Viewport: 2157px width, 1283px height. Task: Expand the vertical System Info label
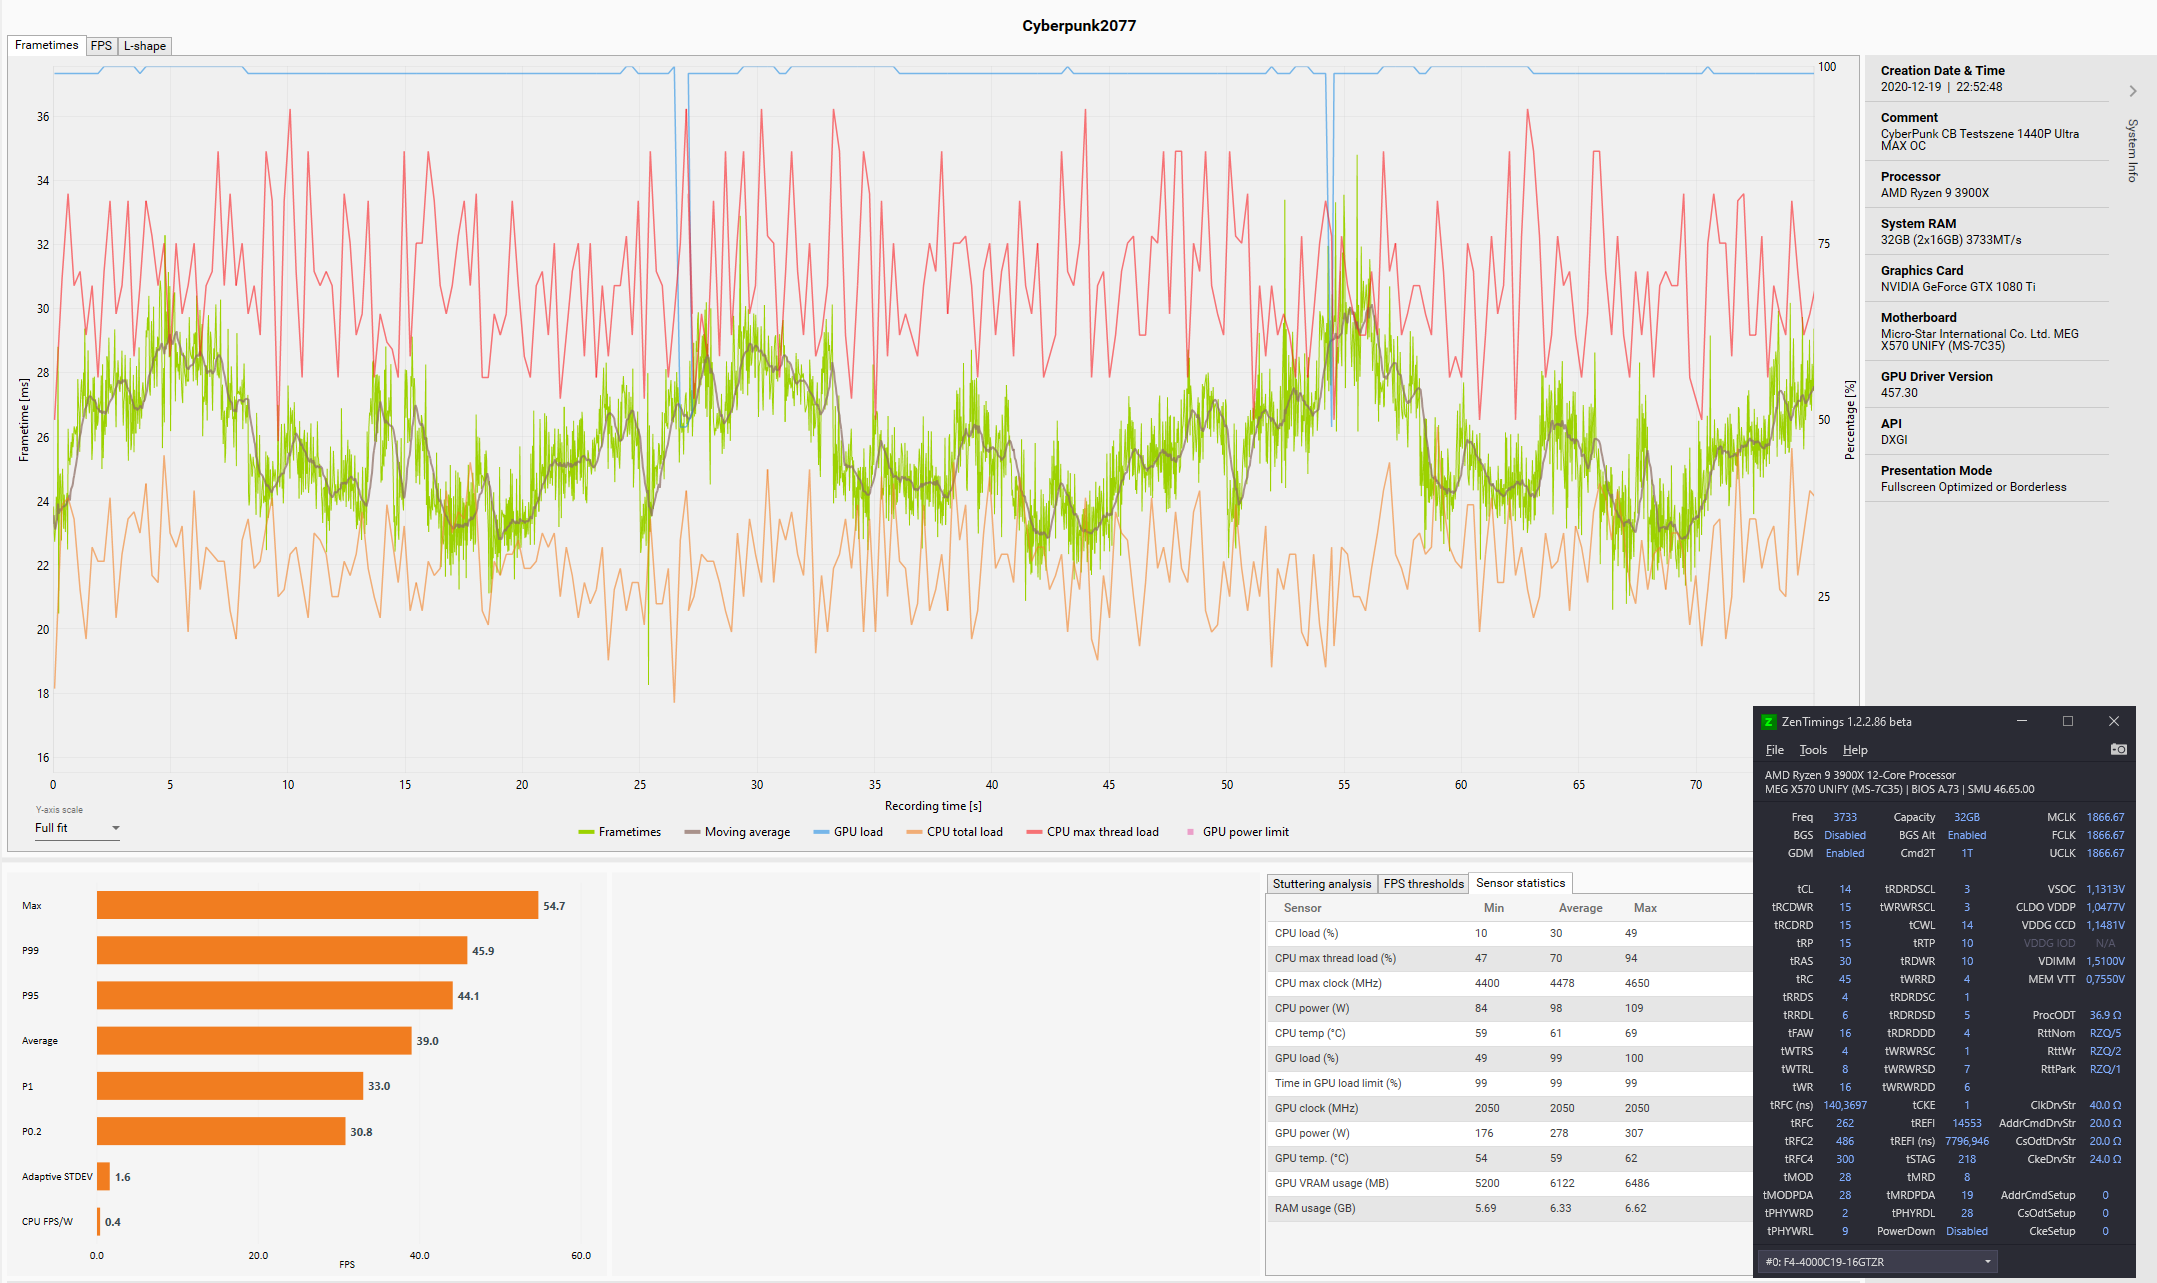click(x=2132, y=150)
